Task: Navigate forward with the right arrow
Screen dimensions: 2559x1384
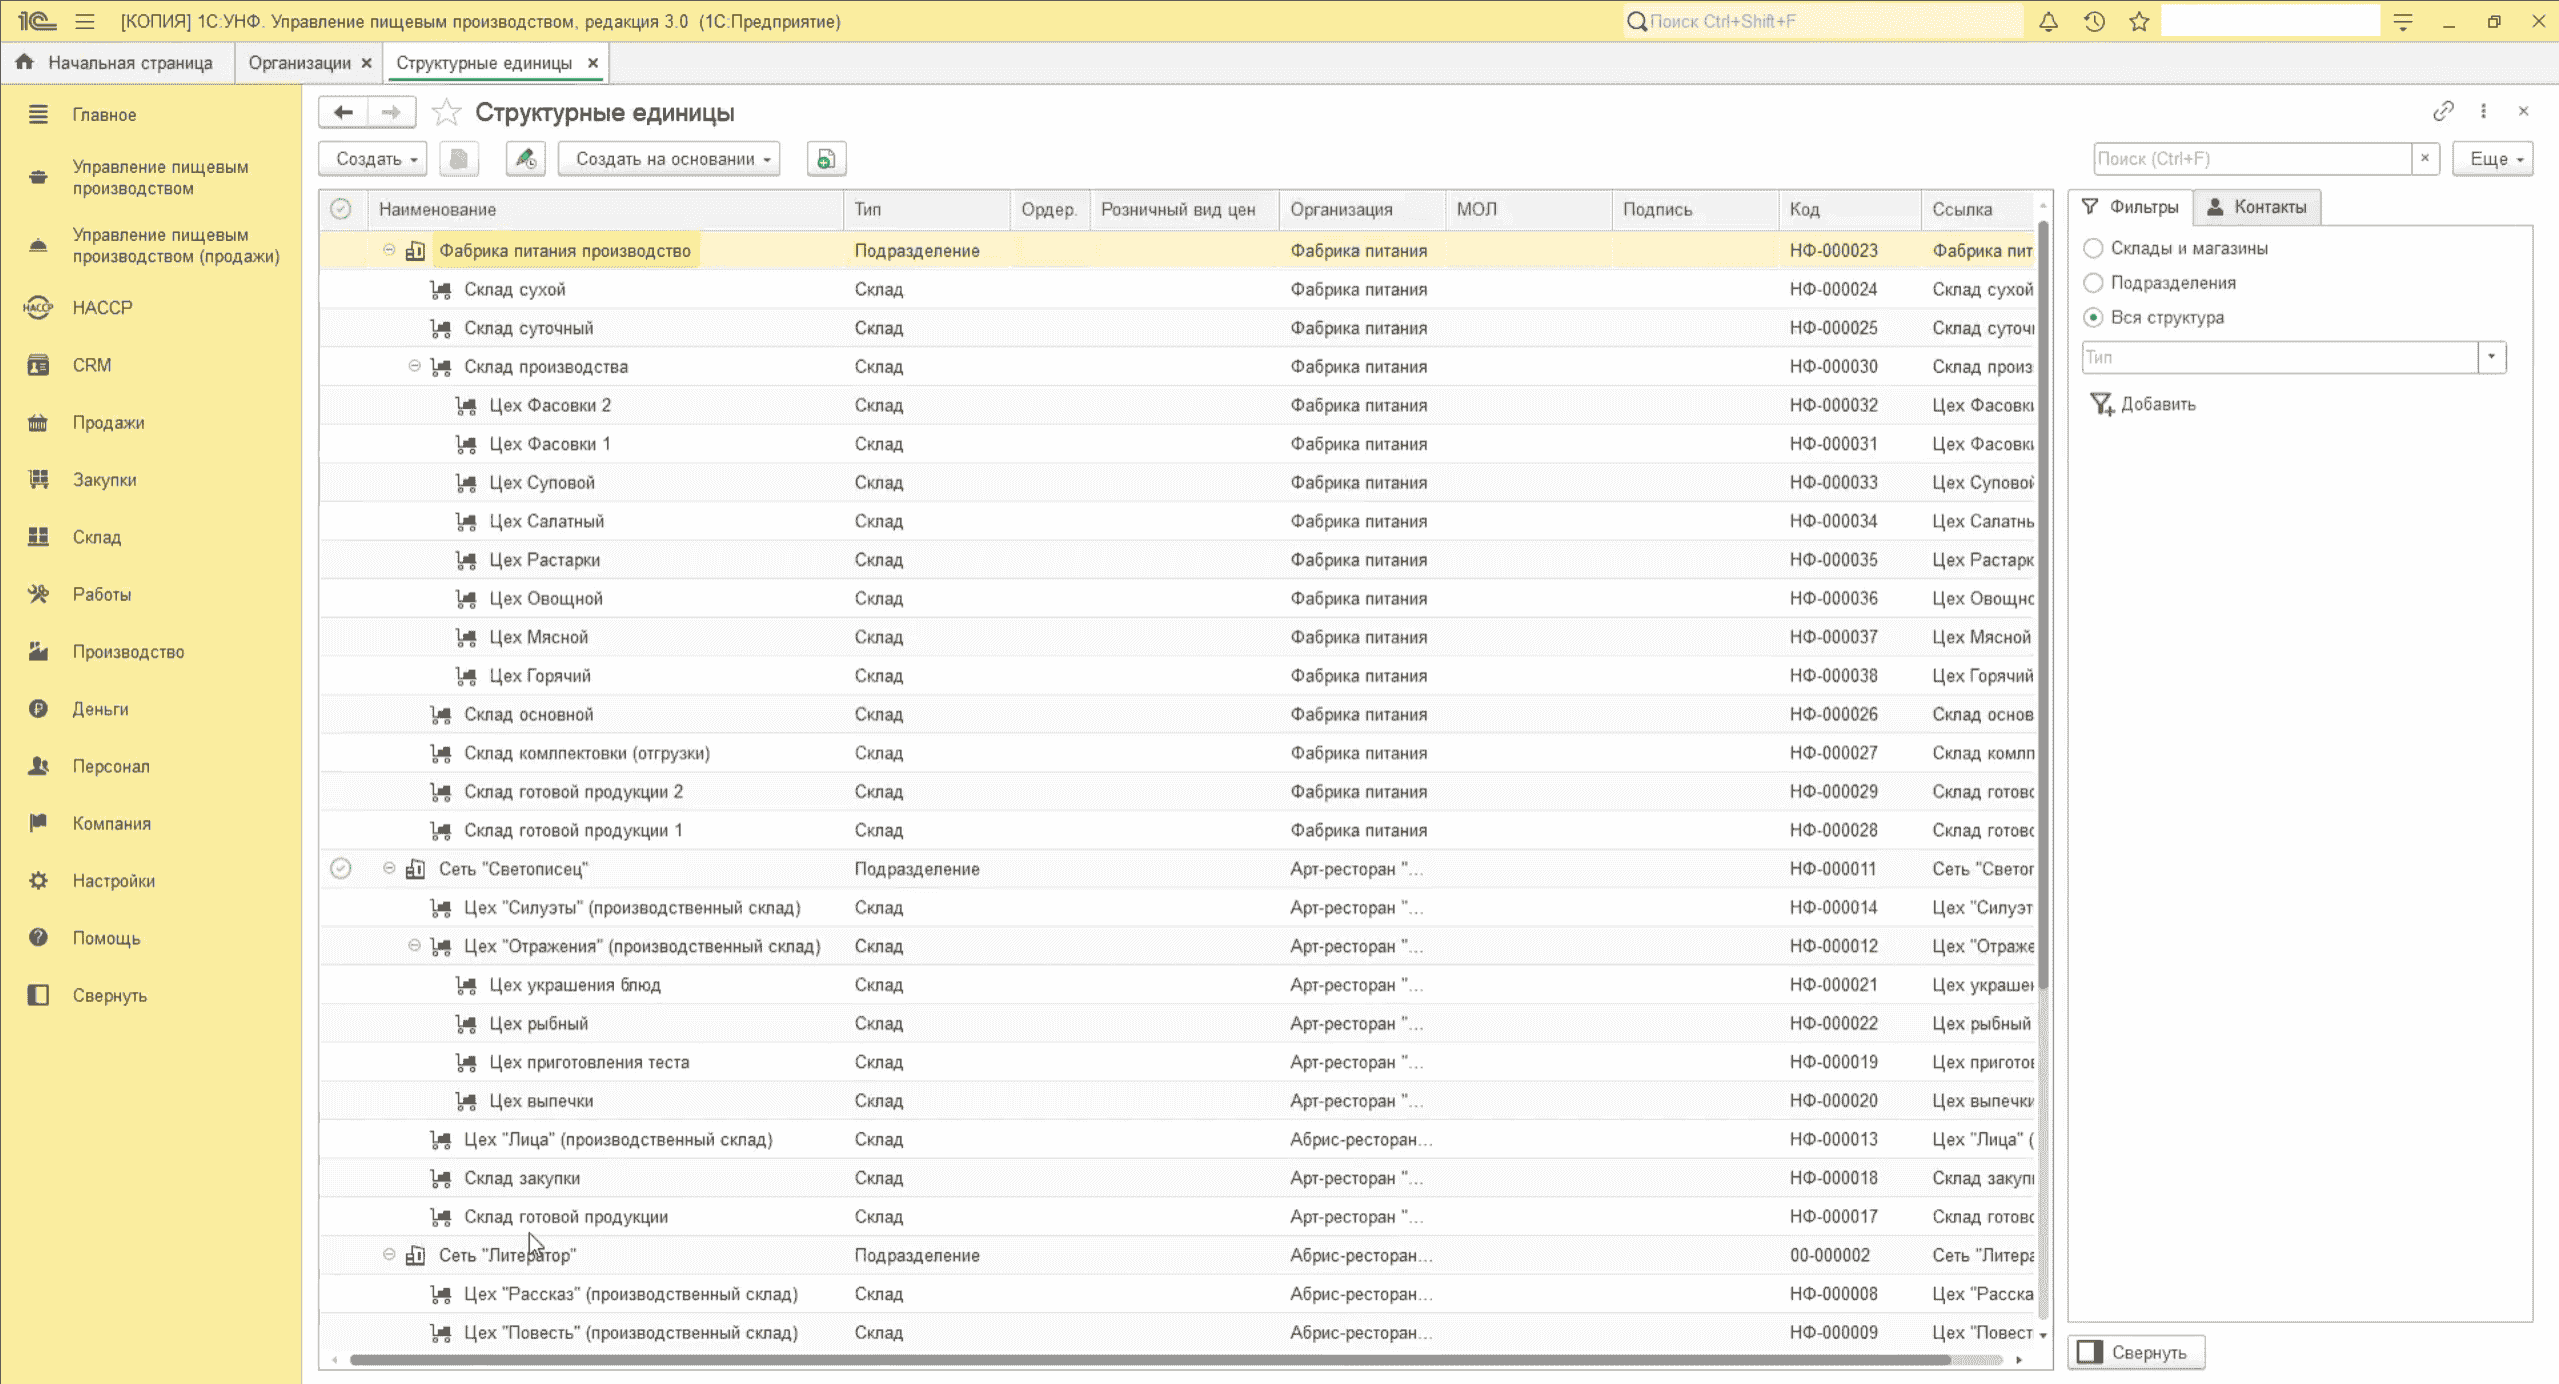Action: (x=391, y=112)
